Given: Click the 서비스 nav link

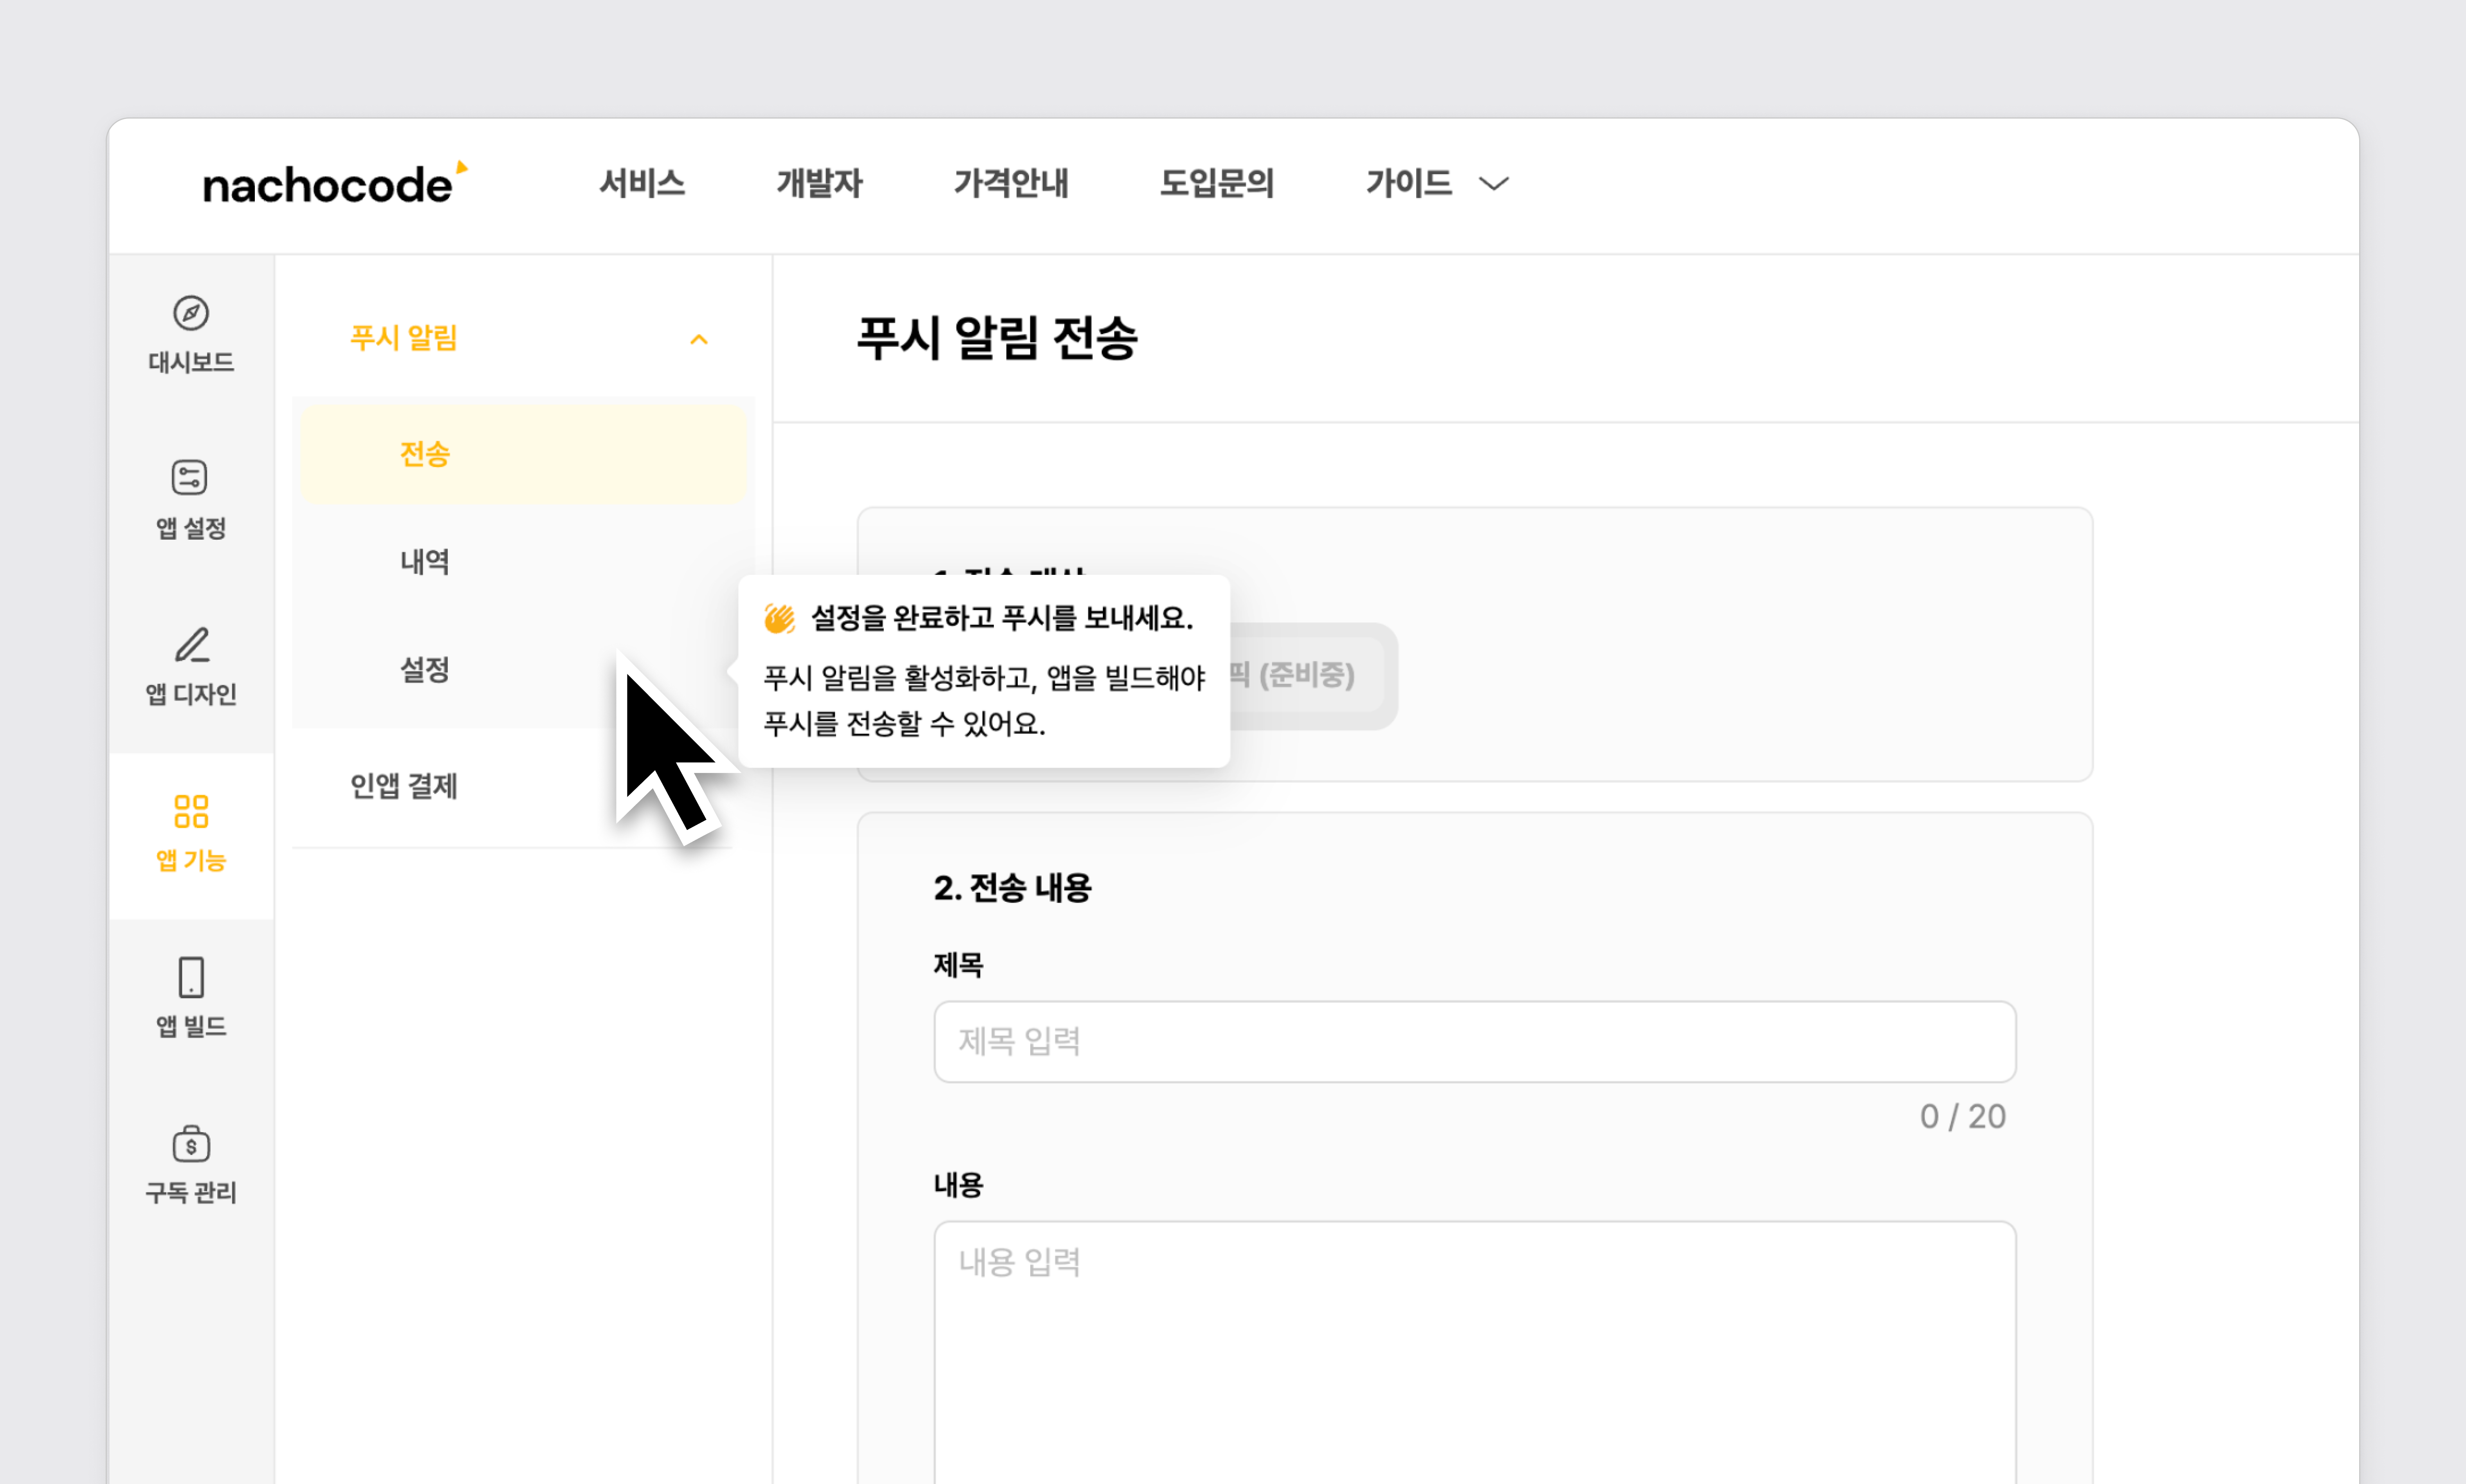Looking at the screenshot, I should click(x=642, y=184).
